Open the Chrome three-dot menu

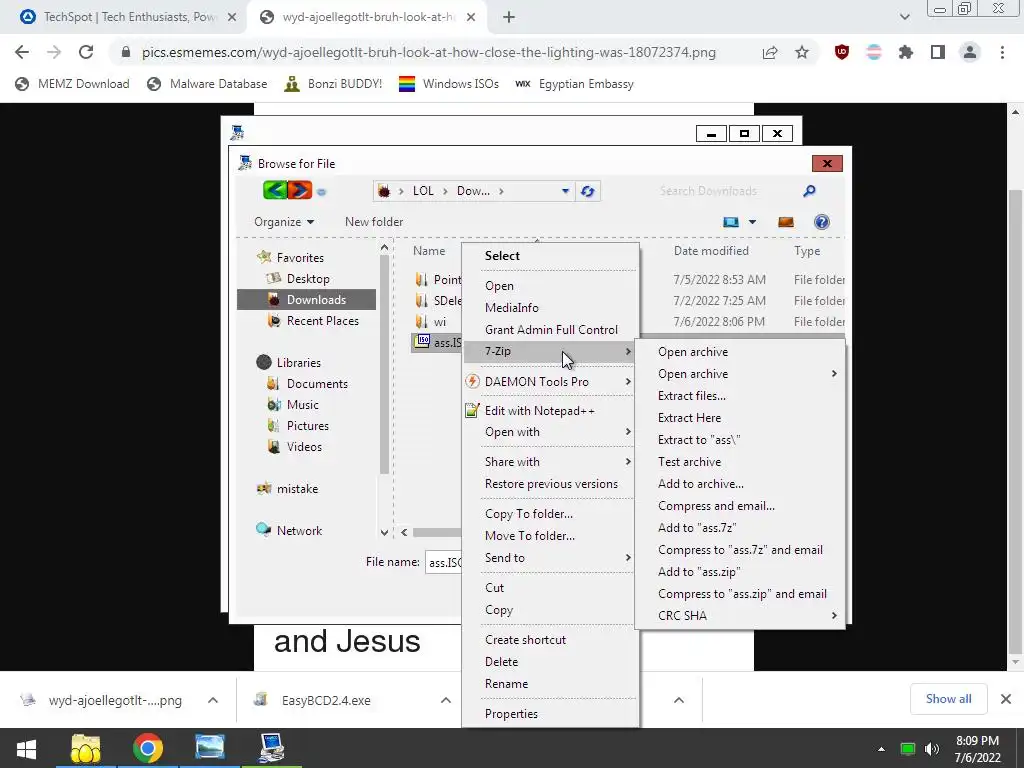pos(1002,52)
